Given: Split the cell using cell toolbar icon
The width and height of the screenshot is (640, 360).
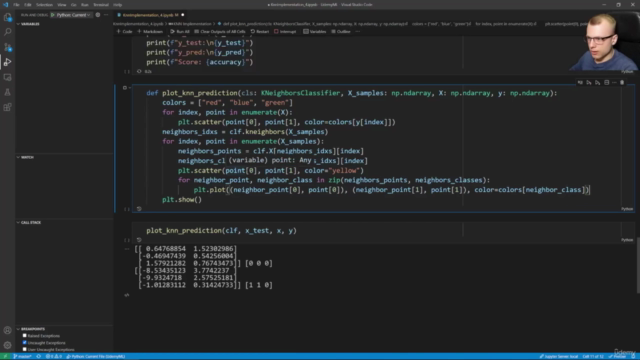Looking at the screenshot, I should pyautogui.click(x=607, y=82).
